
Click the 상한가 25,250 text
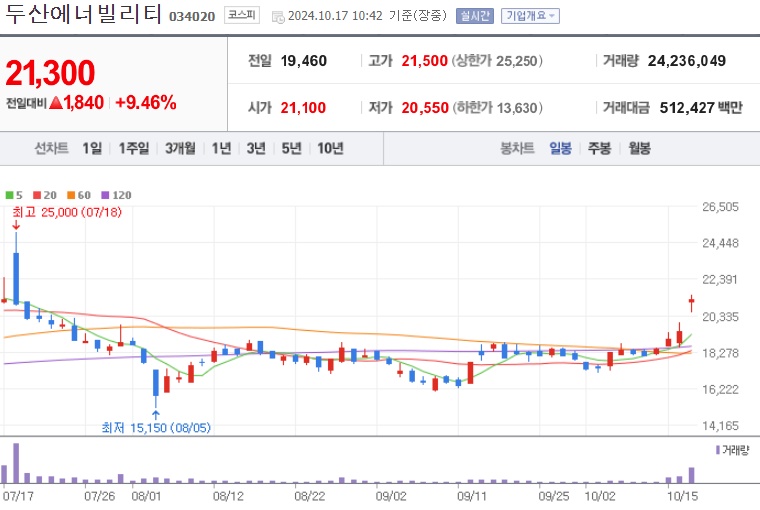point(497,61)
